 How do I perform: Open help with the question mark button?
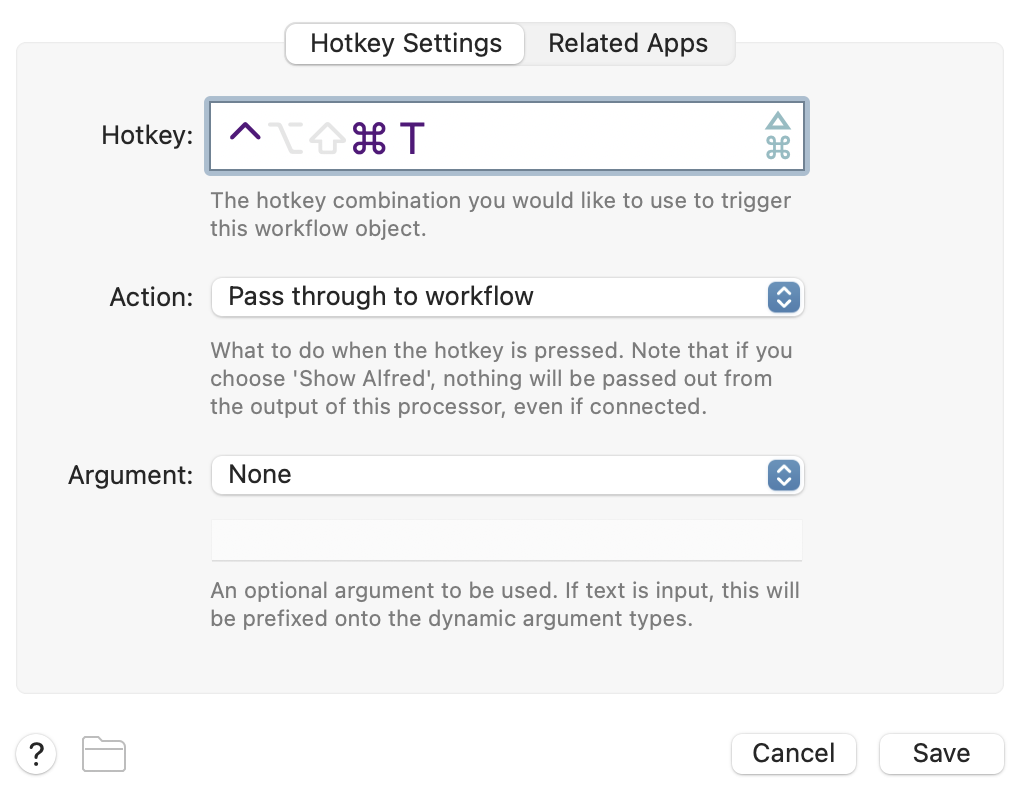36,753
